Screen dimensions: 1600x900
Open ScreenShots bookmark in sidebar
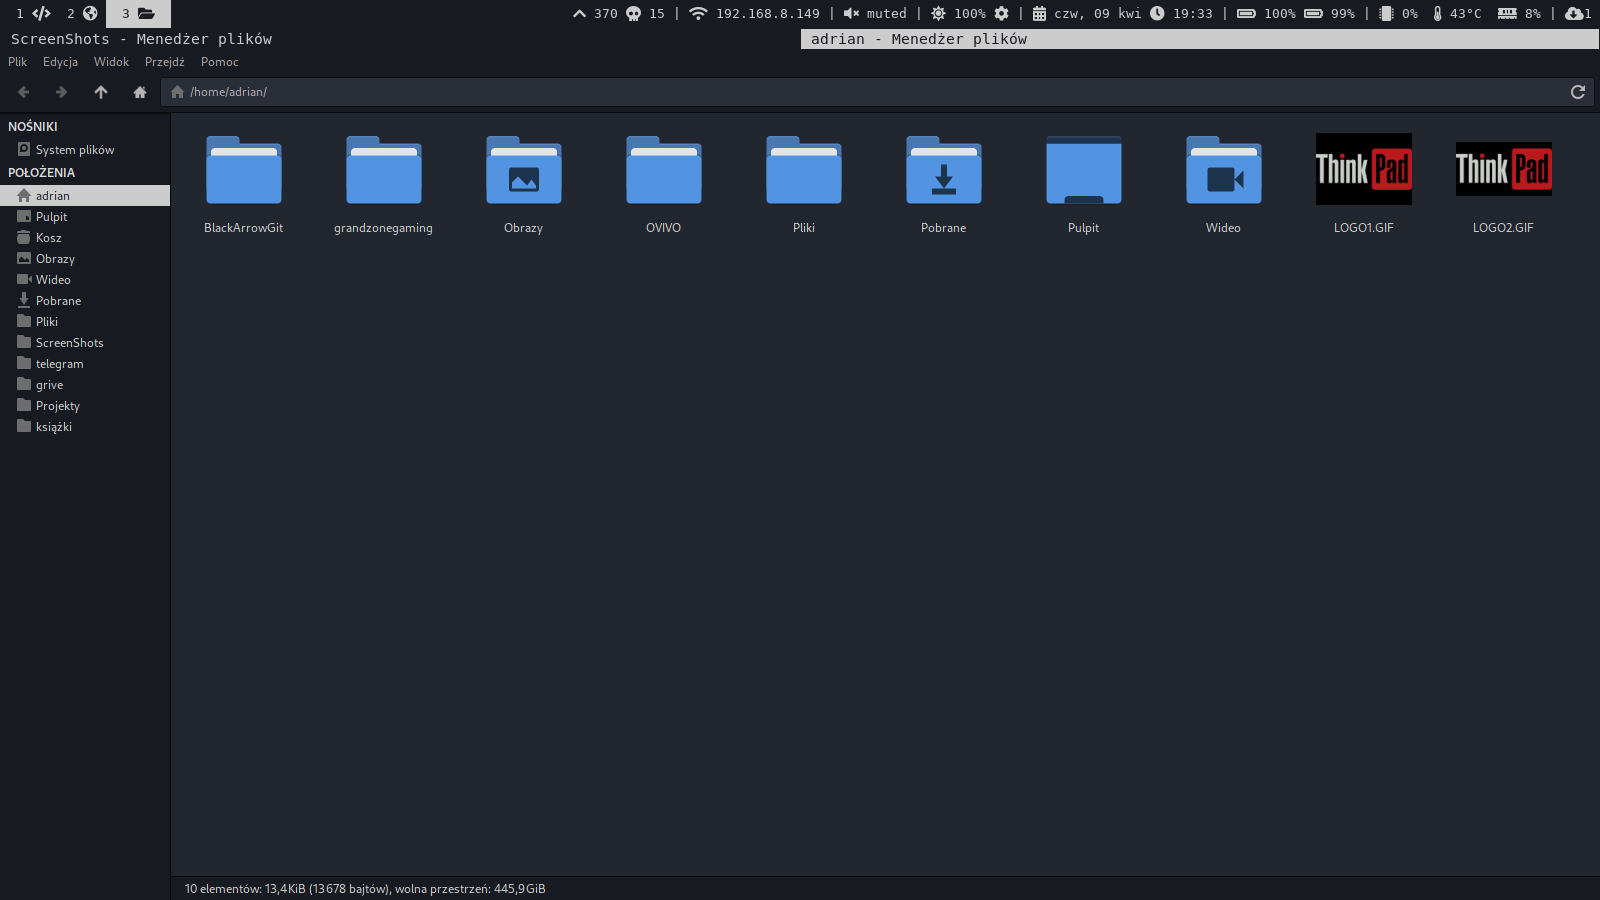85,343
